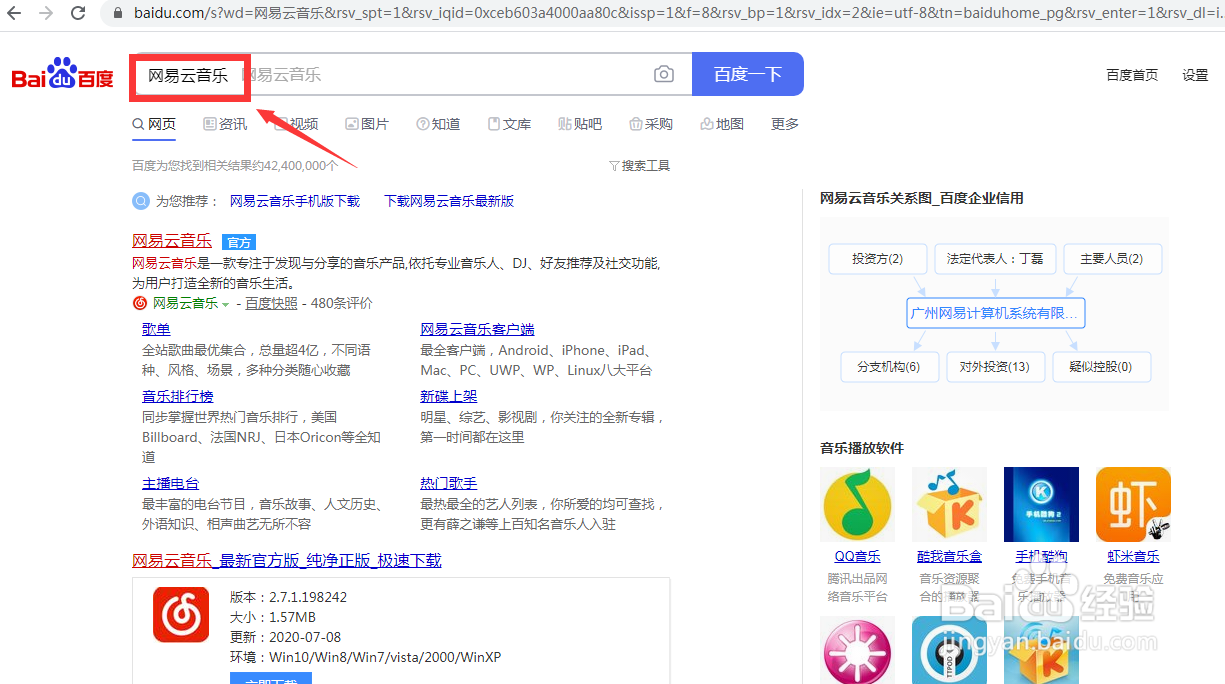Open the 虾米音乐 text link
This screenshot has width=1225, height=684.
tap(1133, 556)
